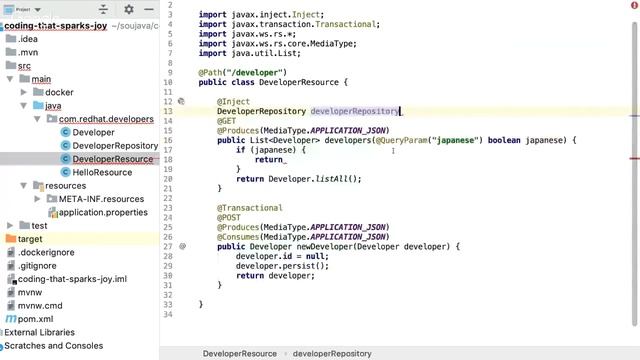Open Project panel settings gear

(129, 9)
